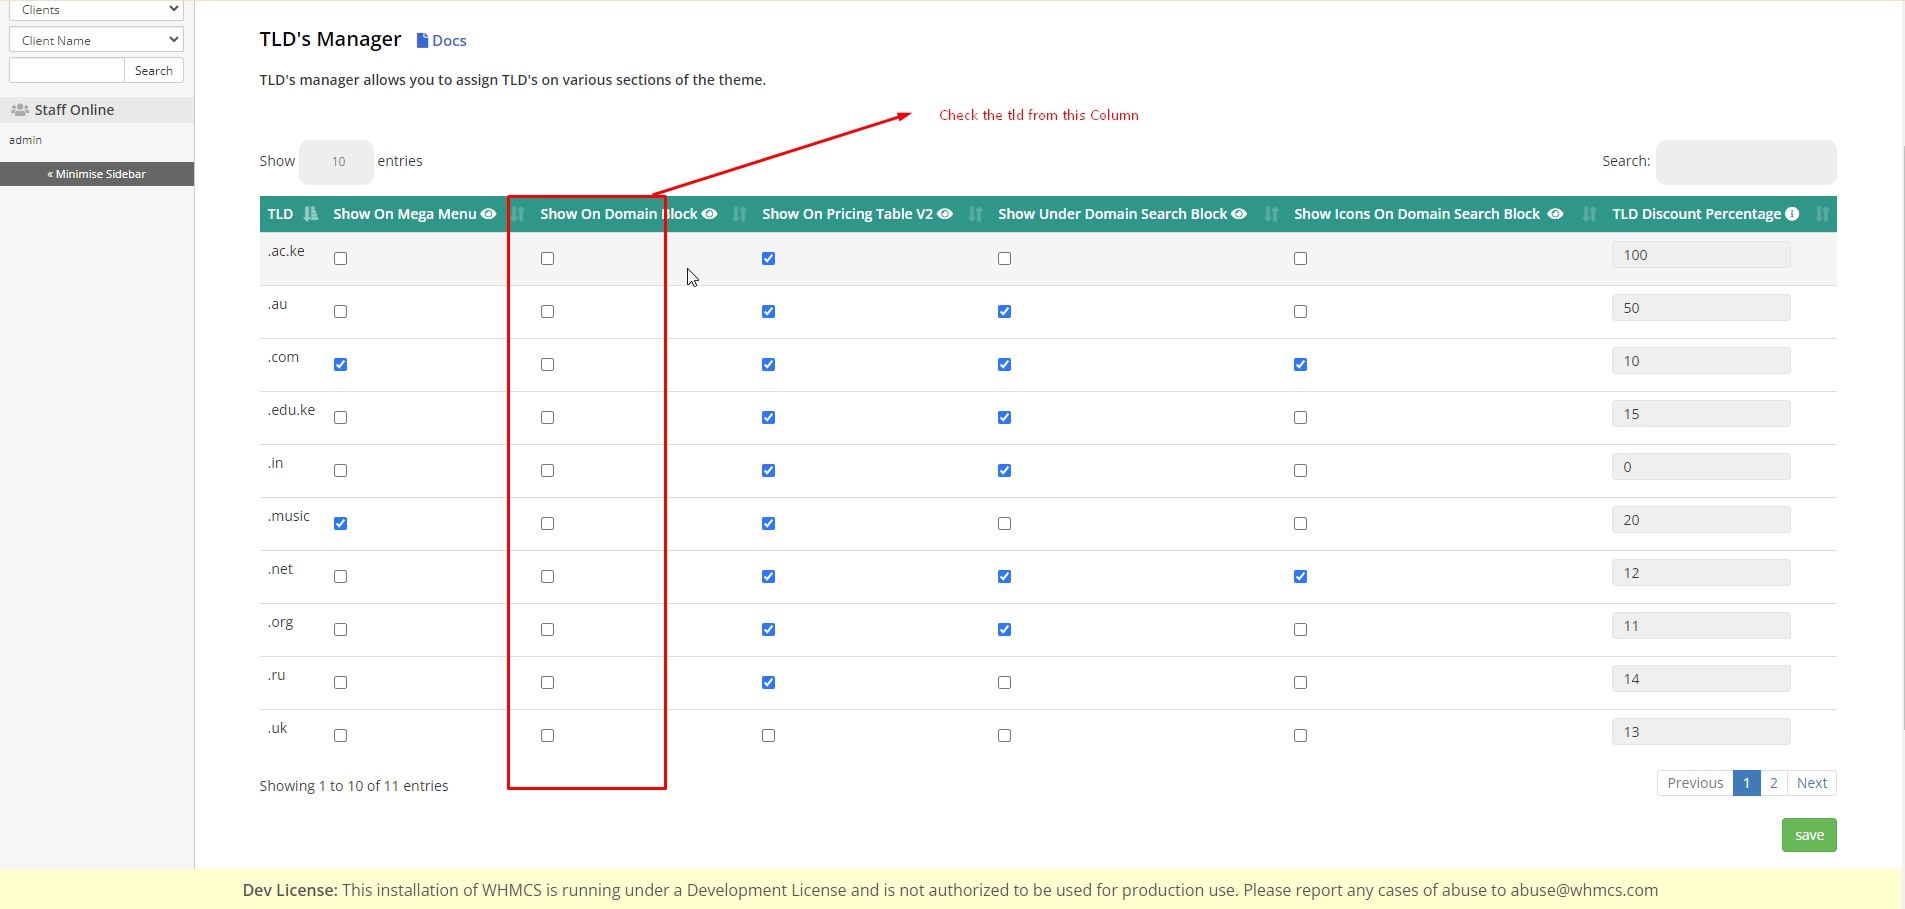This screenshot has width=1905, height=909.
Task: Go to page 2 of the table
Action: coord(1773,783)
